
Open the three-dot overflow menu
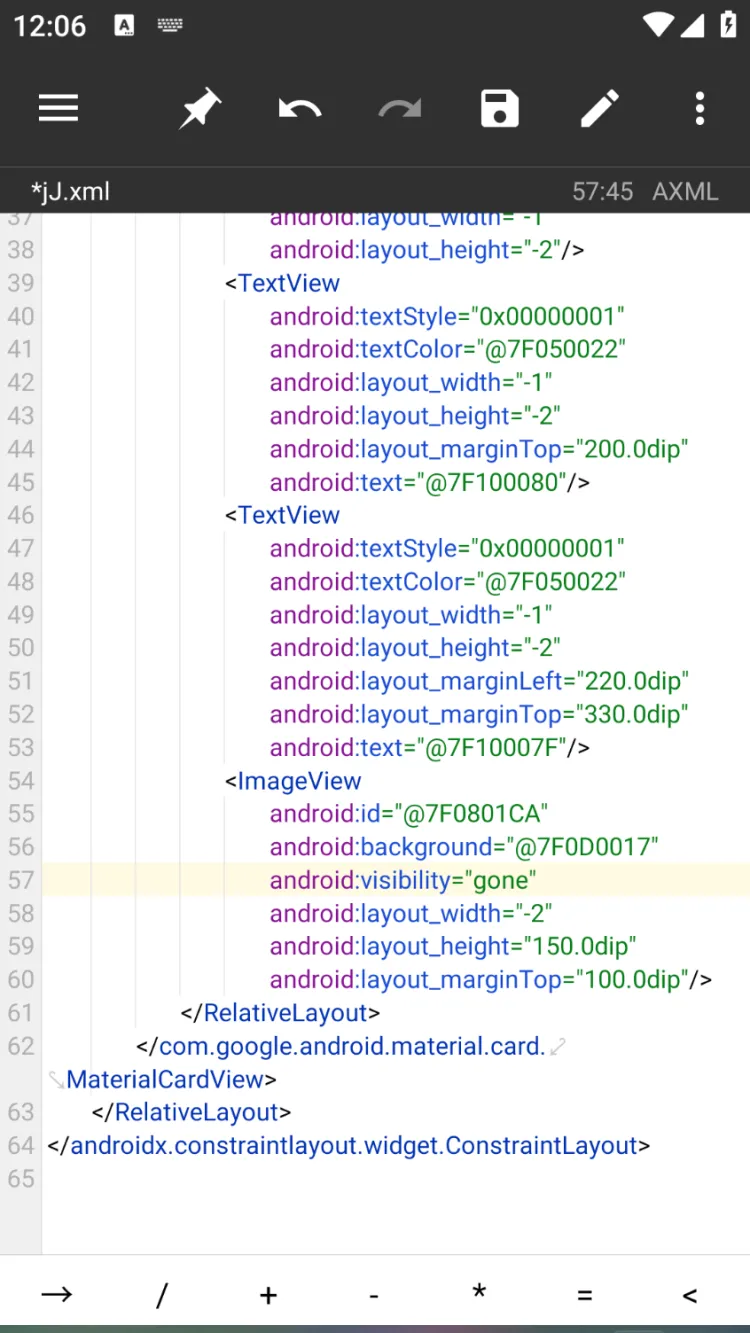(x=700, y=108)
